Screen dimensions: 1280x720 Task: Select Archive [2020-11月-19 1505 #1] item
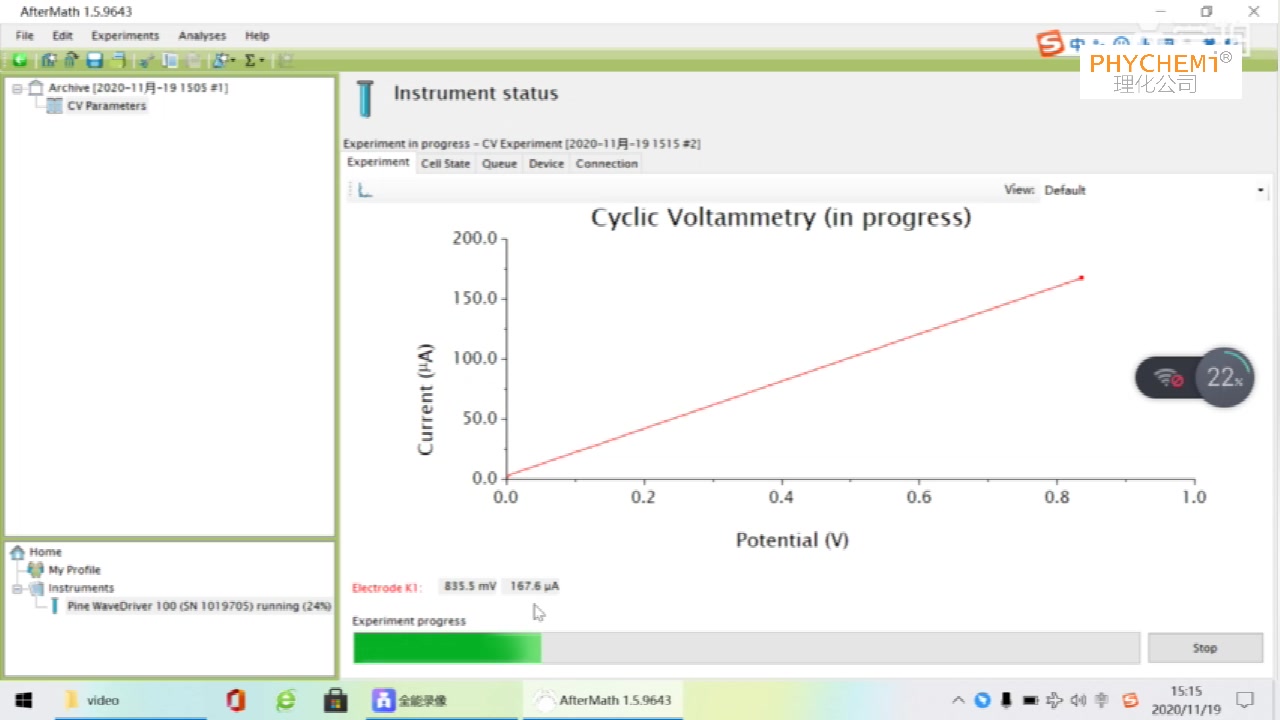point(138,88)
